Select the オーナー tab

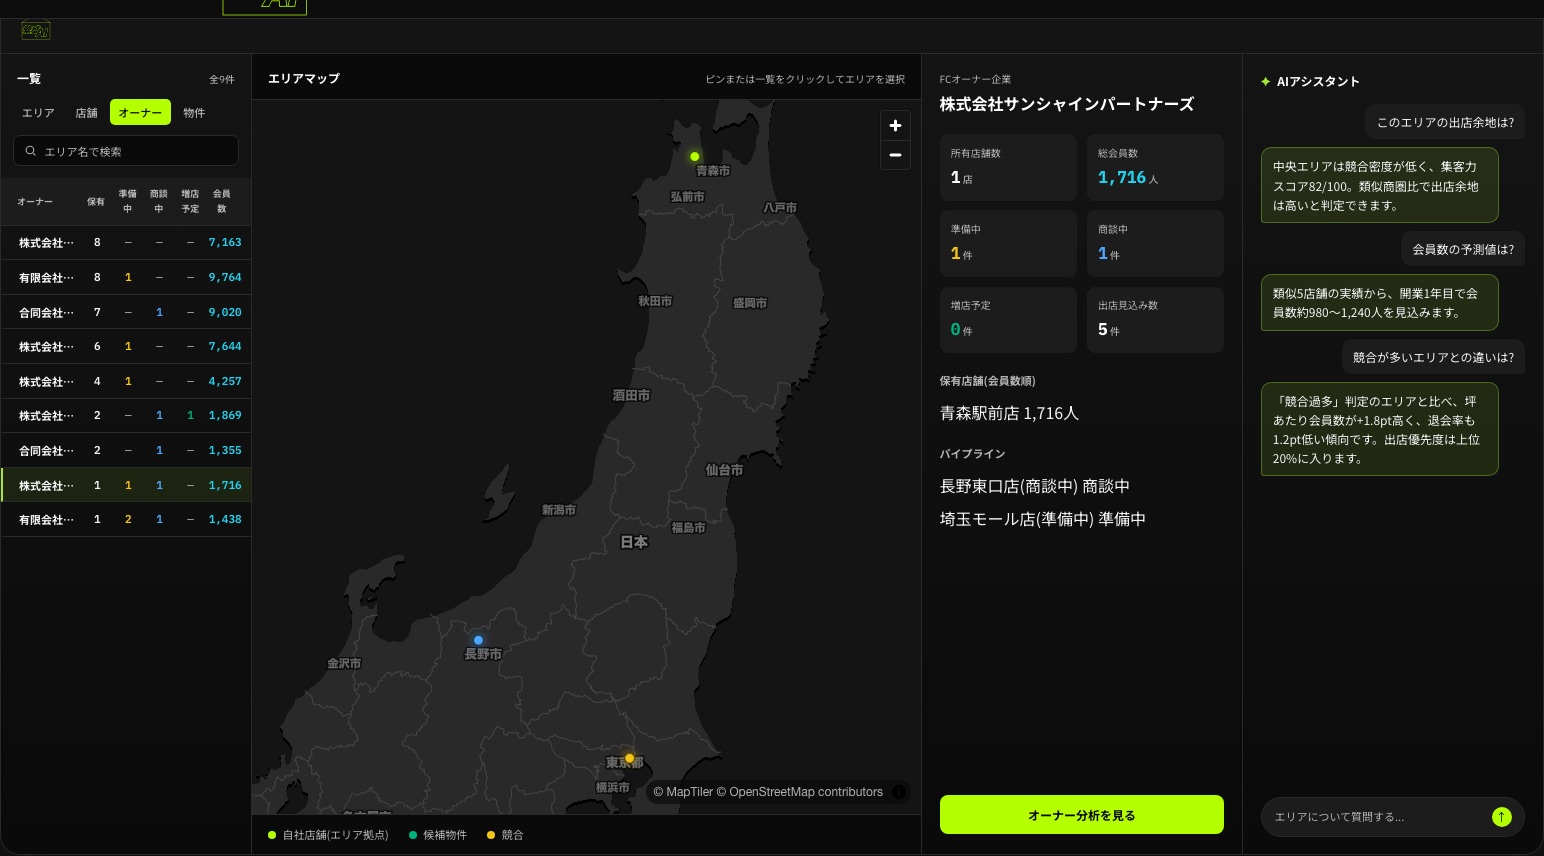pyautogui.click(x=140, y=113)
